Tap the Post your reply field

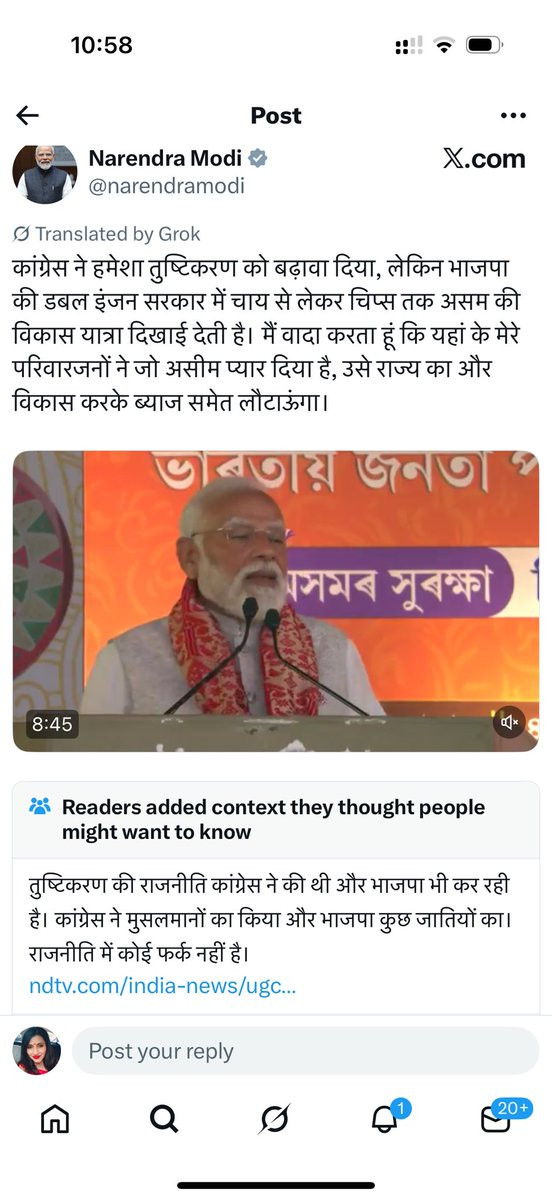(x=305, y=1051)
